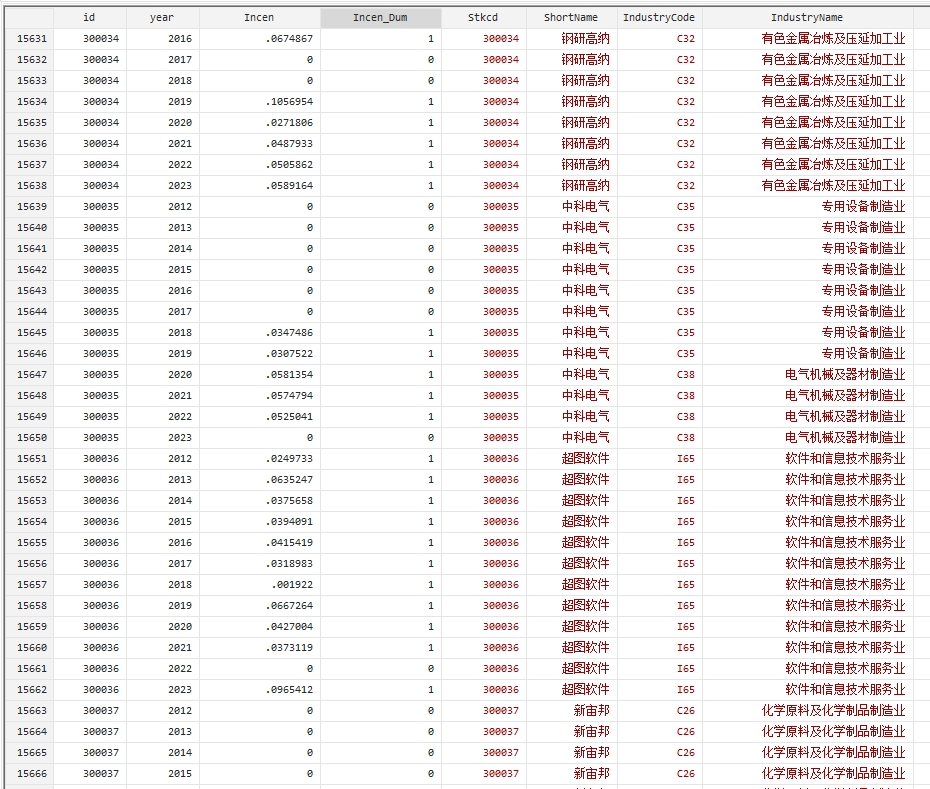Viewport: 930px width, 789px height.
Task: Select the Stkcd column header
Action: click(483, 17)
